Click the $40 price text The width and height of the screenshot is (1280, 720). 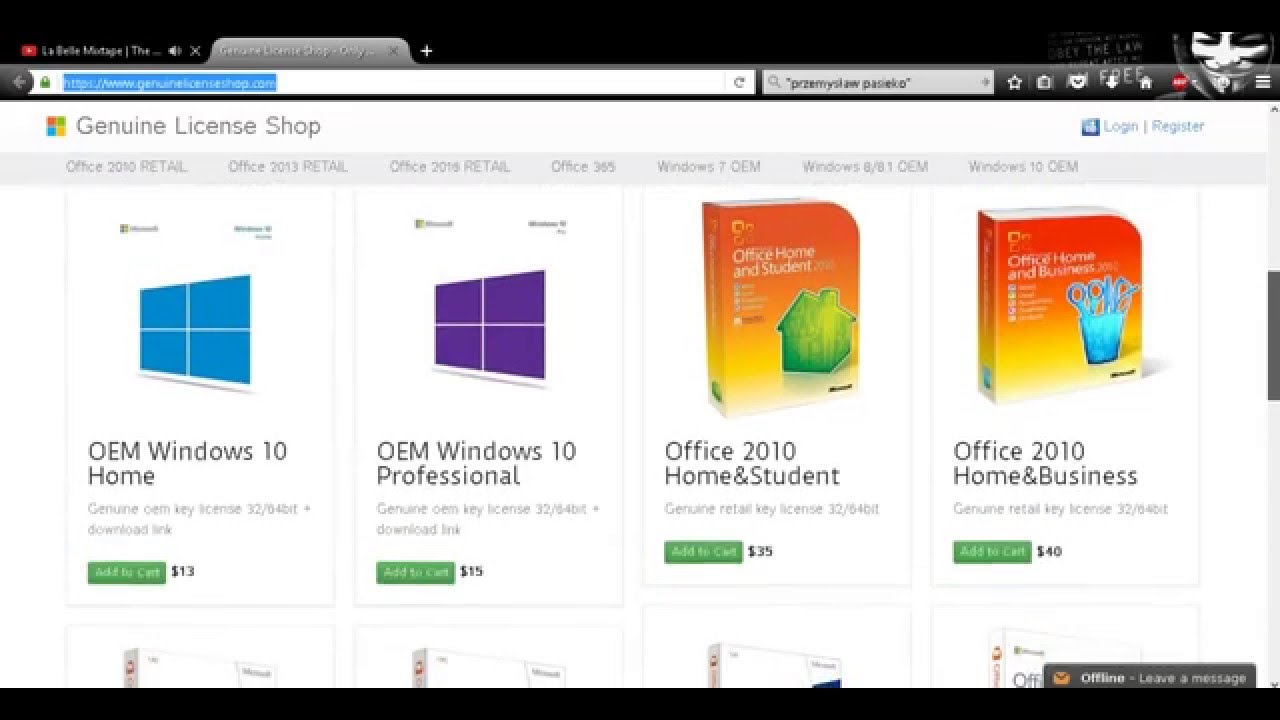(x=1049, y=551)
